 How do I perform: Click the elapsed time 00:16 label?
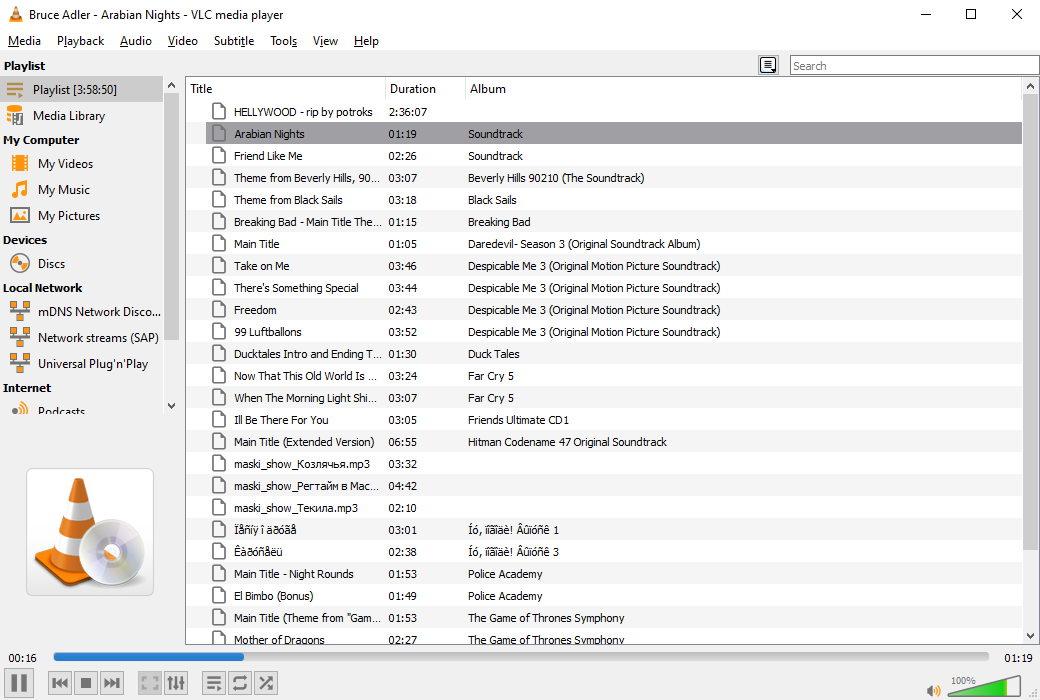click(x=23, y=658)
